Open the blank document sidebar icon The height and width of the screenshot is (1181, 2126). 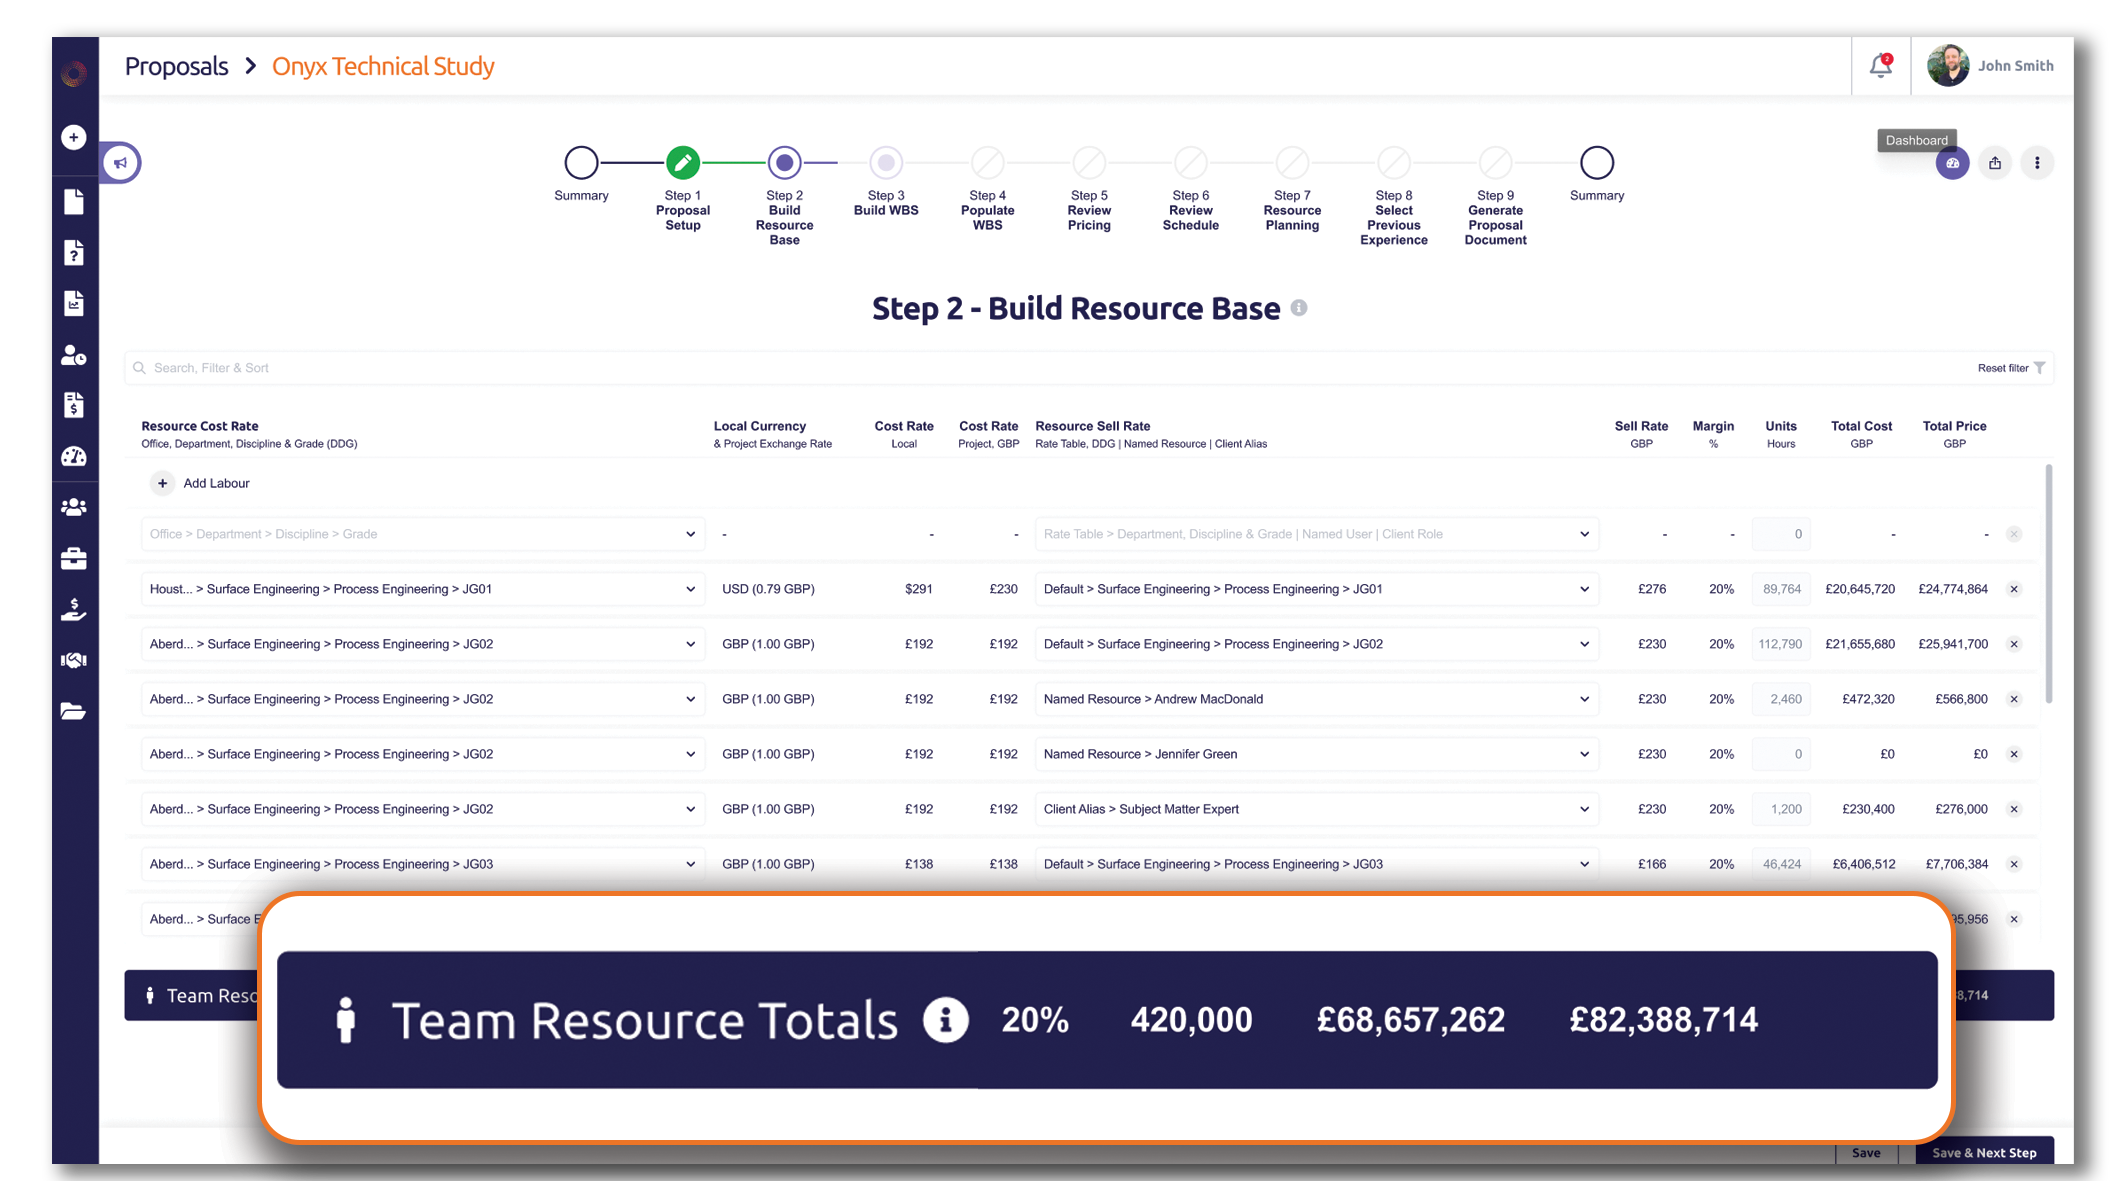74,202
